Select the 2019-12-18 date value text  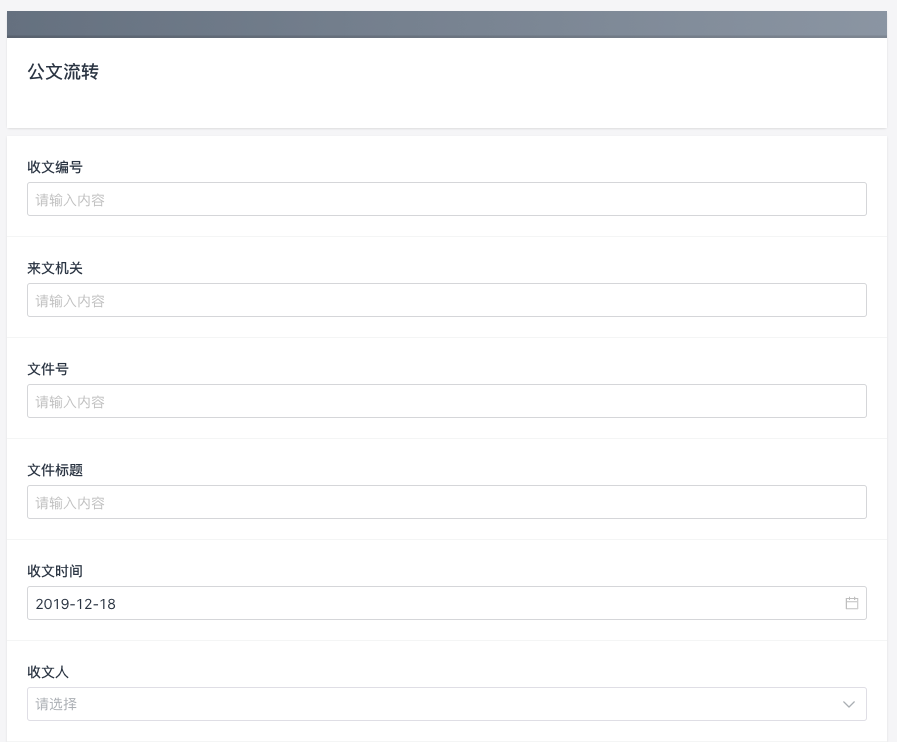click(76, 604)
